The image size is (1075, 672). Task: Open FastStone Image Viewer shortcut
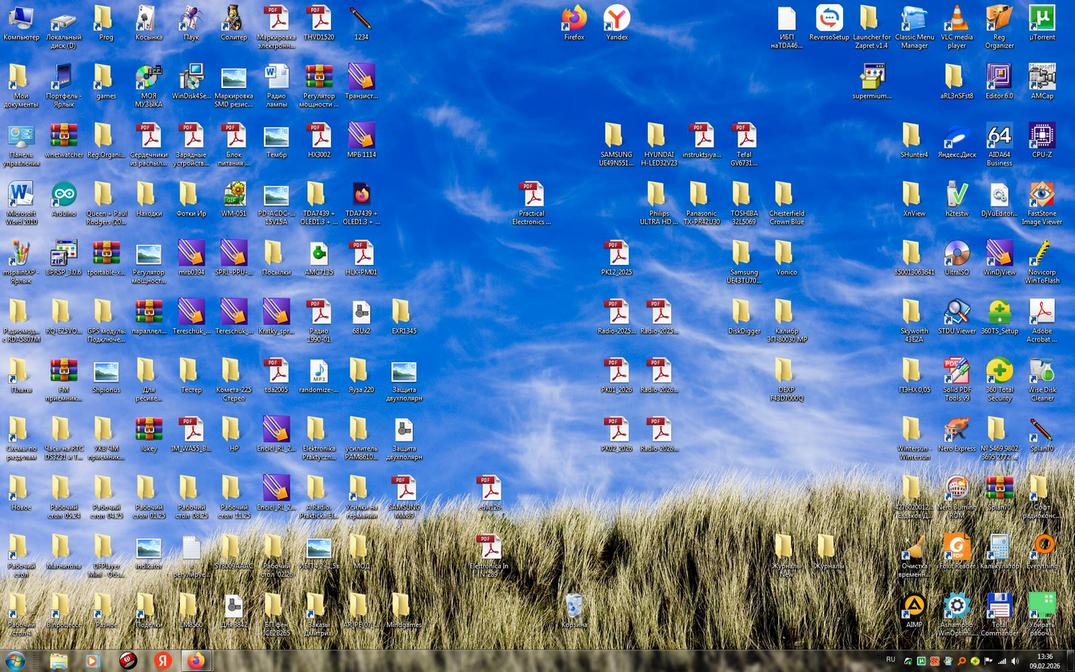pyautogui.click(x=1041, y=195)
